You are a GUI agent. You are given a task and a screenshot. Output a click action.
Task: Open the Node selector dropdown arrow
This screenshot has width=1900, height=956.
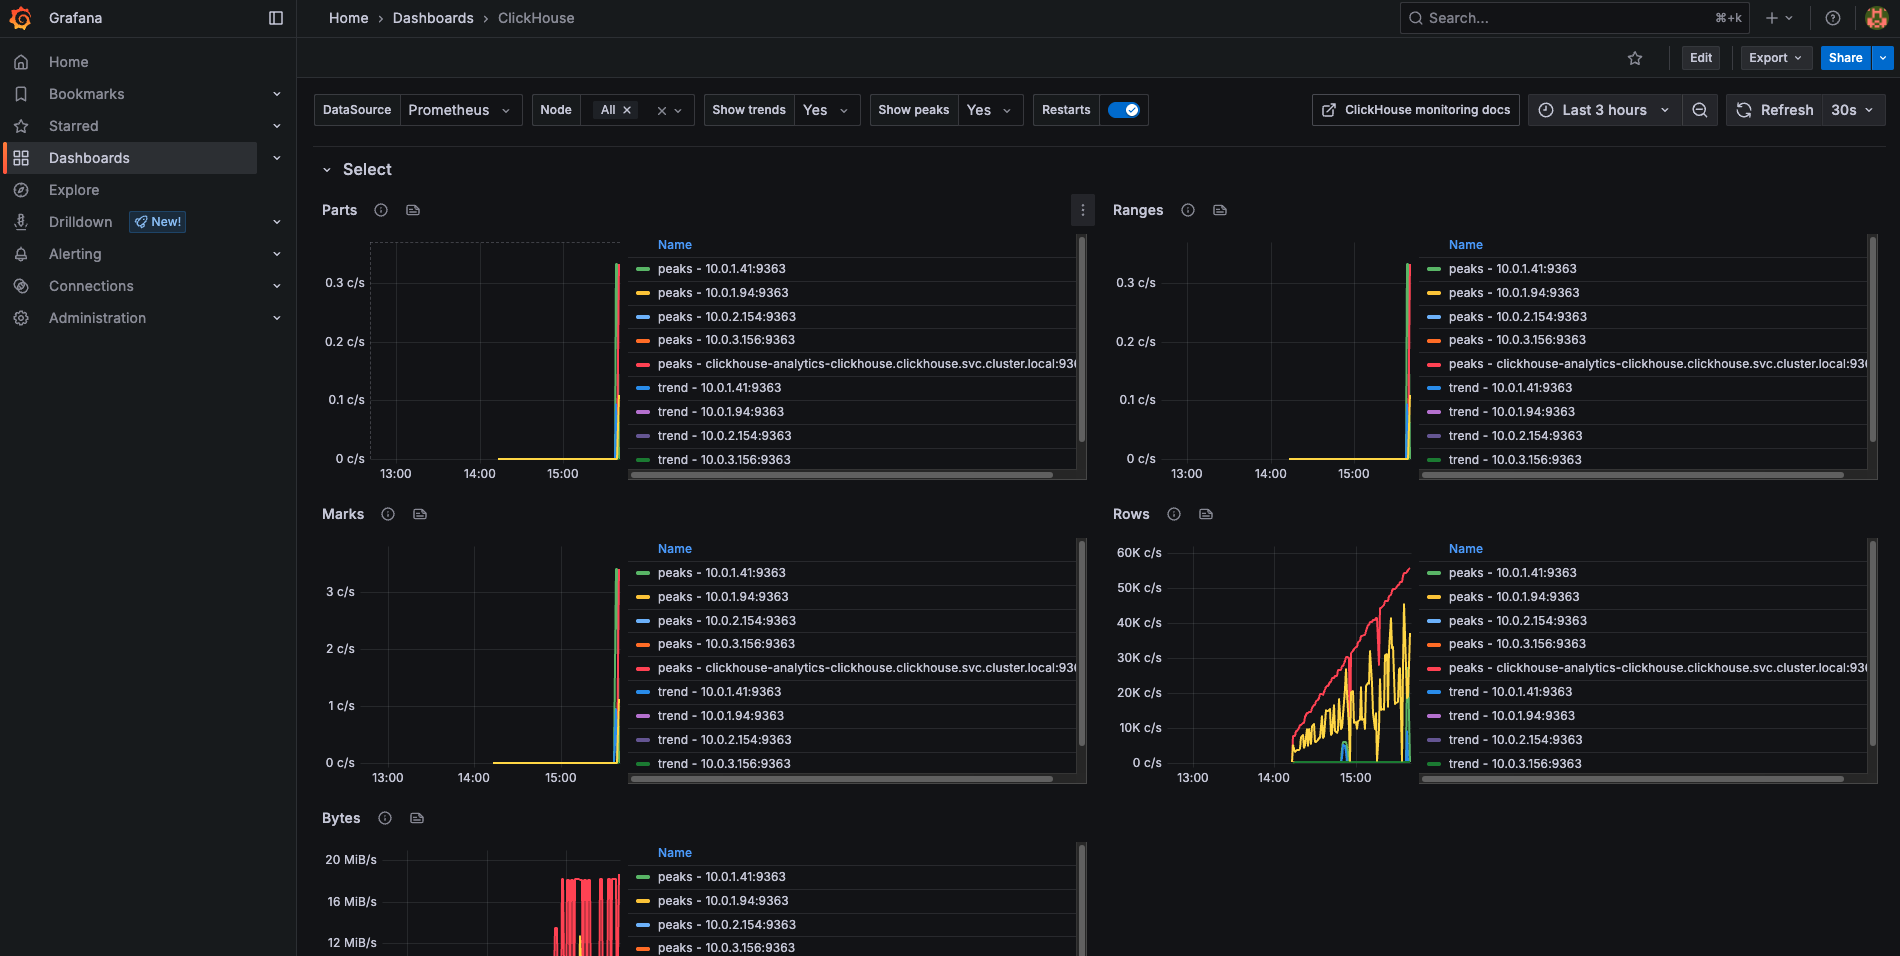679,110
